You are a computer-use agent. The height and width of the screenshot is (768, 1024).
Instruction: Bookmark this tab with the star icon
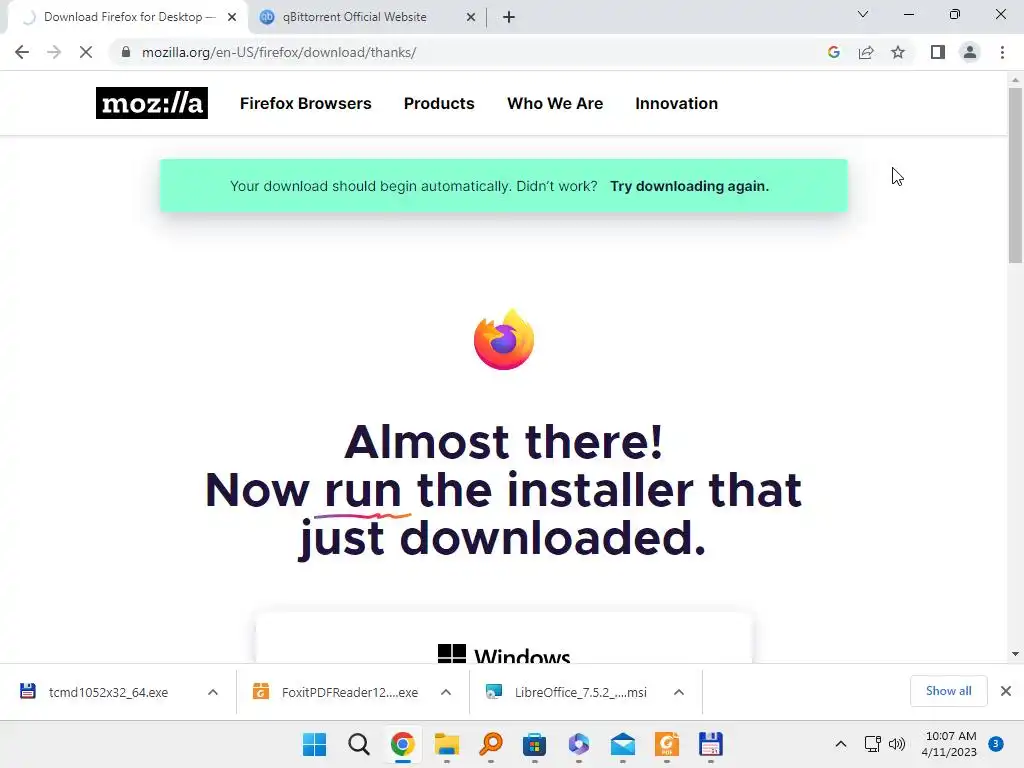[898, 52]
